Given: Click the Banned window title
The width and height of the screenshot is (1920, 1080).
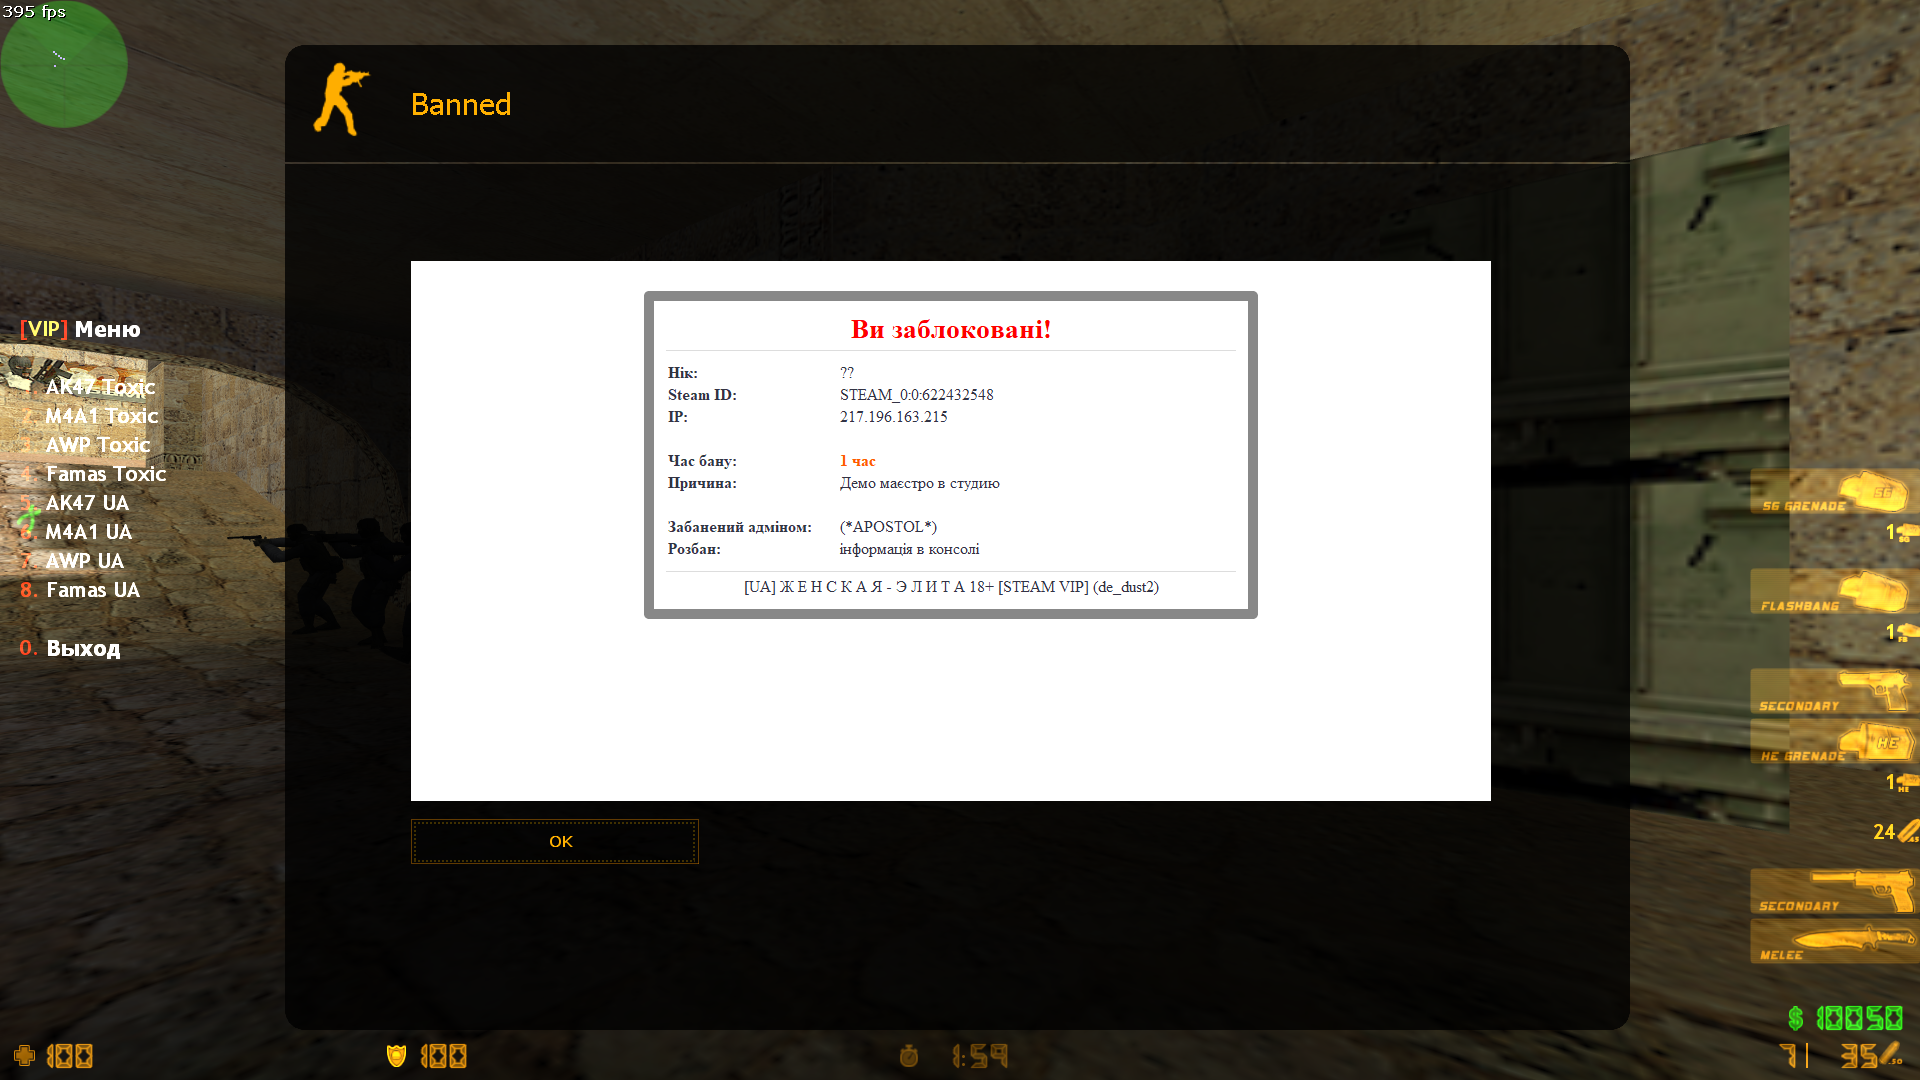Looking at the screenshot, I should (461, 104).
